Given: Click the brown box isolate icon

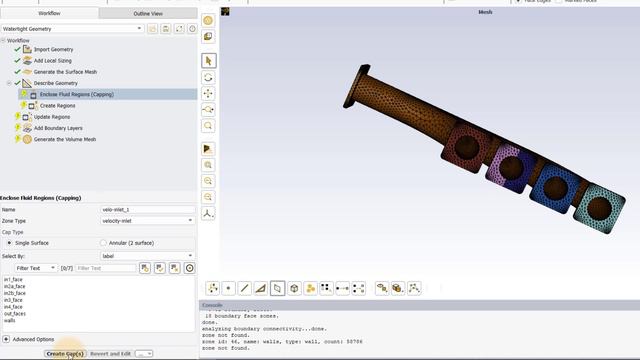Looking at the screenshot, I should [x=398, y=288].
